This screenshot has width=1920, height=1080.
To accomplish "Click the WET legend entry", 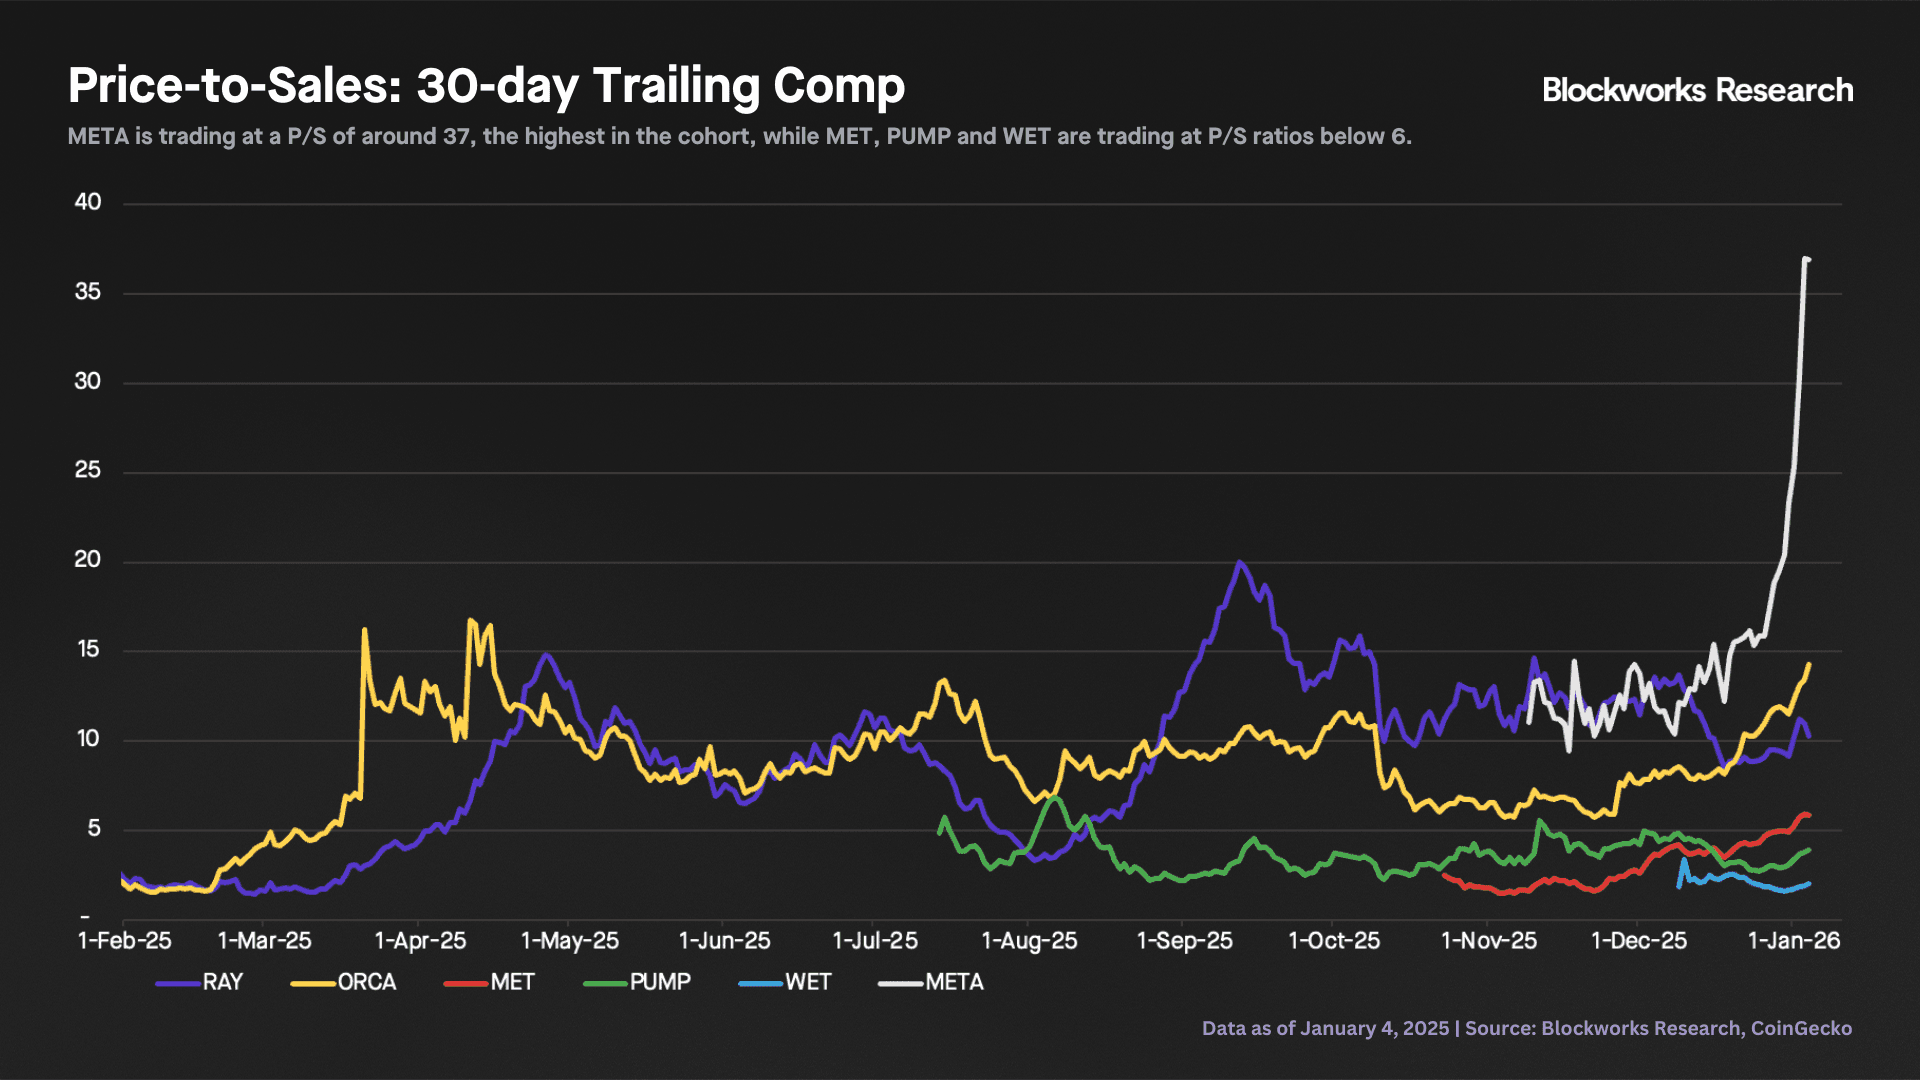I will pos(807,982).
